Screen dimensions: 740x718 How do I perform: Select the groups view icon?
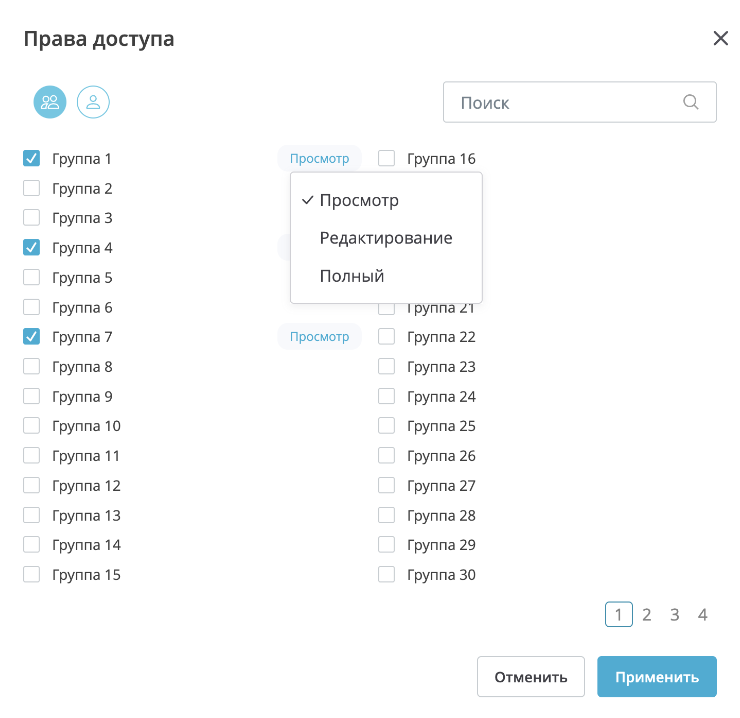(50, 102)
